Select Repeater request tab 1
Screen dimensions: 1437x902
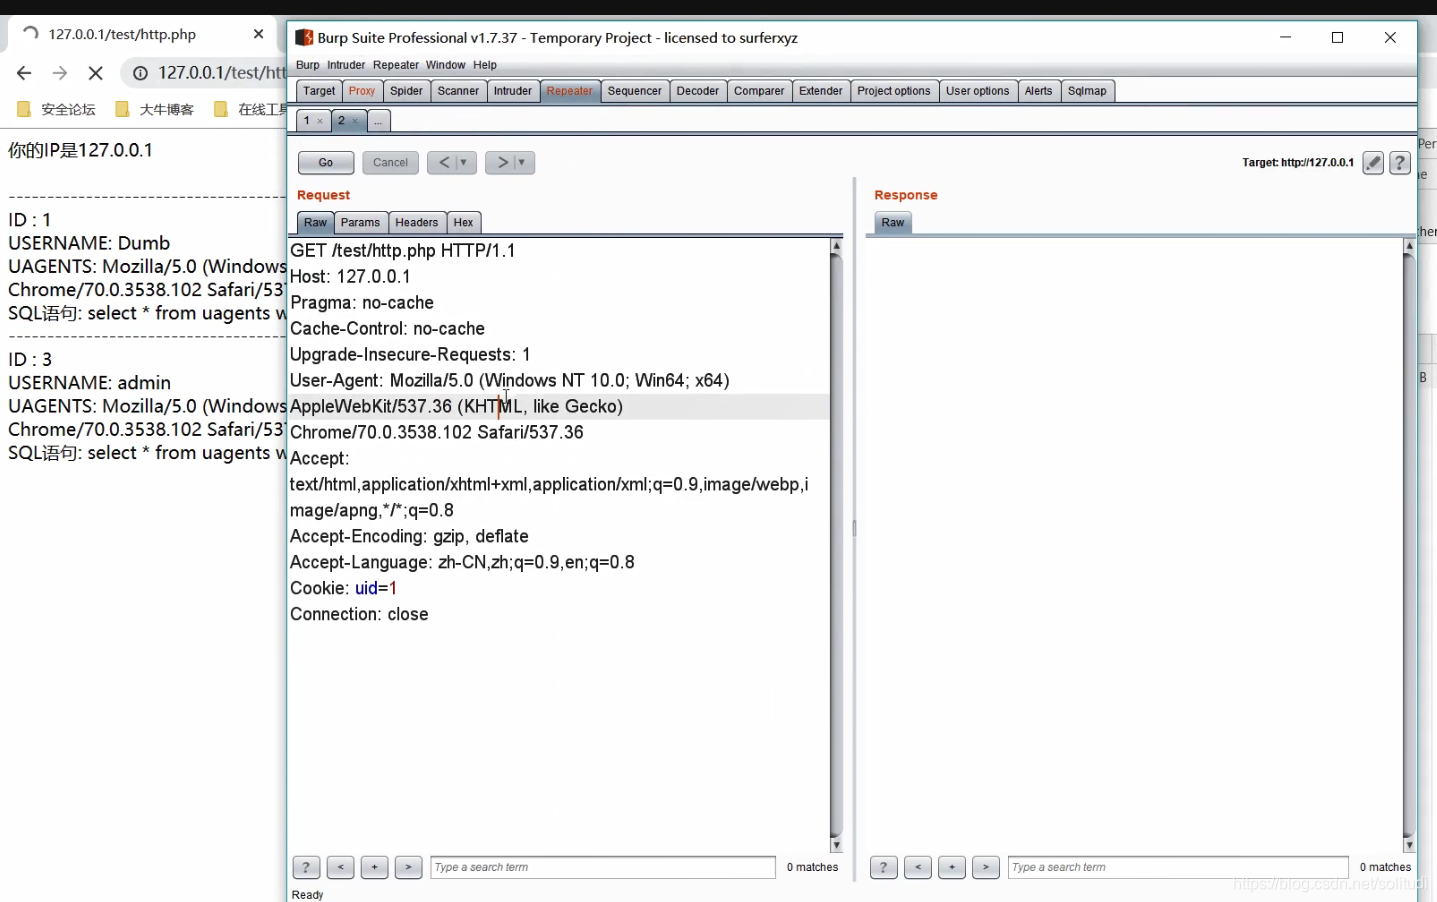tap(307, 121)
